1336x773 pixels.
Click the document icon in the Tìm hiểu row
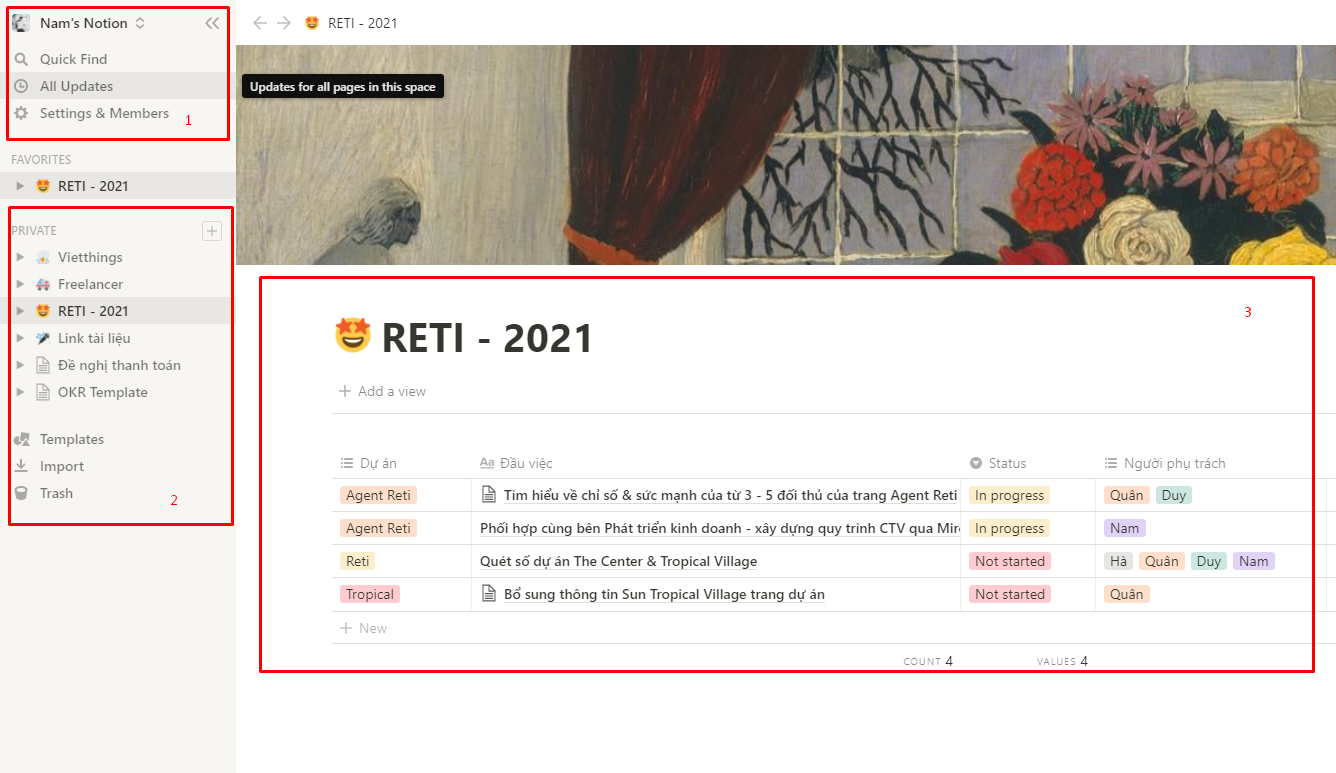489,494
